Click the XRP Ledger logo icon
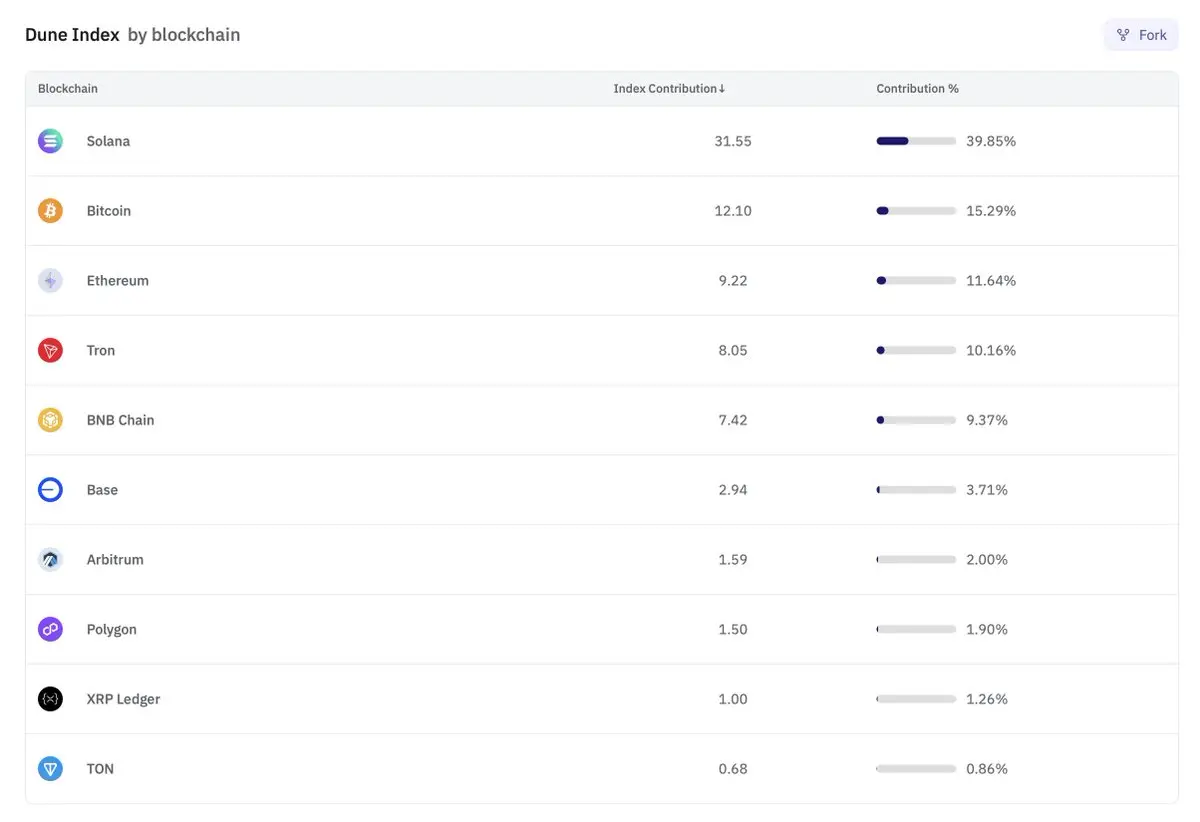Screen dimensions: 1200x822 (50, 699)
